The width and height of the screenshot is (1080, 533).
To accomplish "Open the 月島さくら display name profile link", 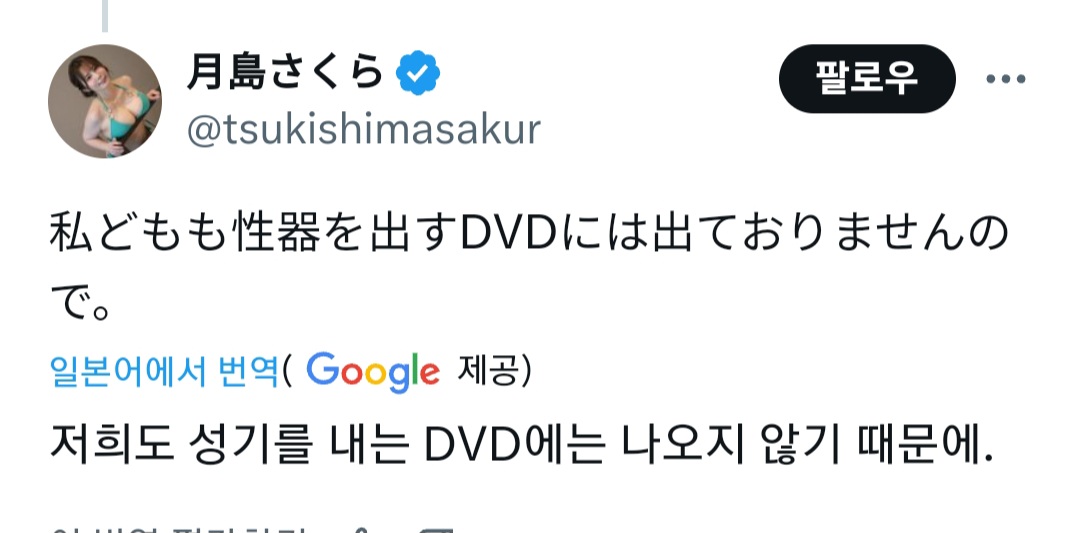I will tap(284, 72).
